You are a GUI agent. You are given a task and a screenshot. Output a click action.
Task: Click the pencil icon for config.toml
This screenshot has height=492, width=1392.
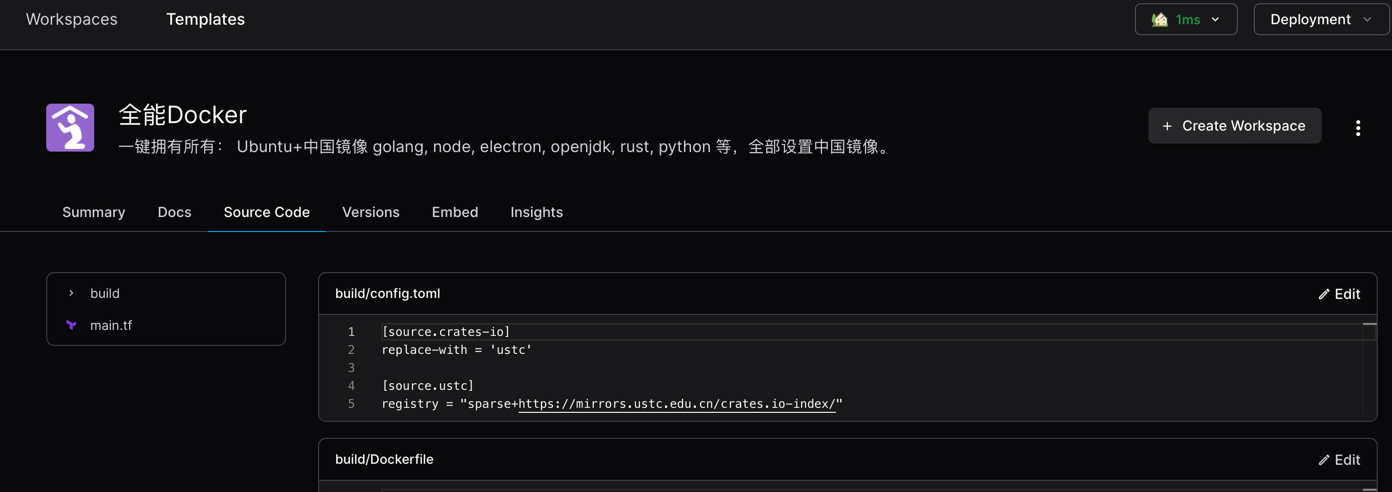click(x=1324, y=294)
